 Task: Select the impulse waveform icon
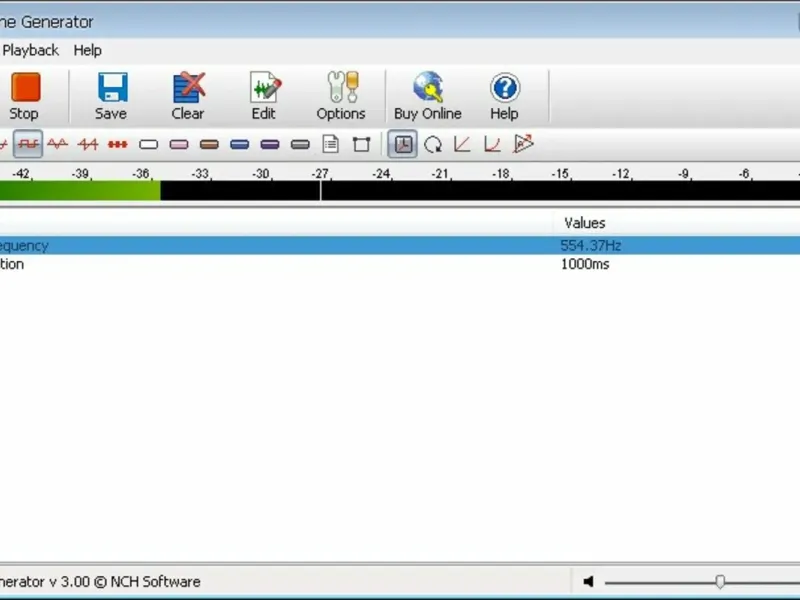tap(118, 144)
